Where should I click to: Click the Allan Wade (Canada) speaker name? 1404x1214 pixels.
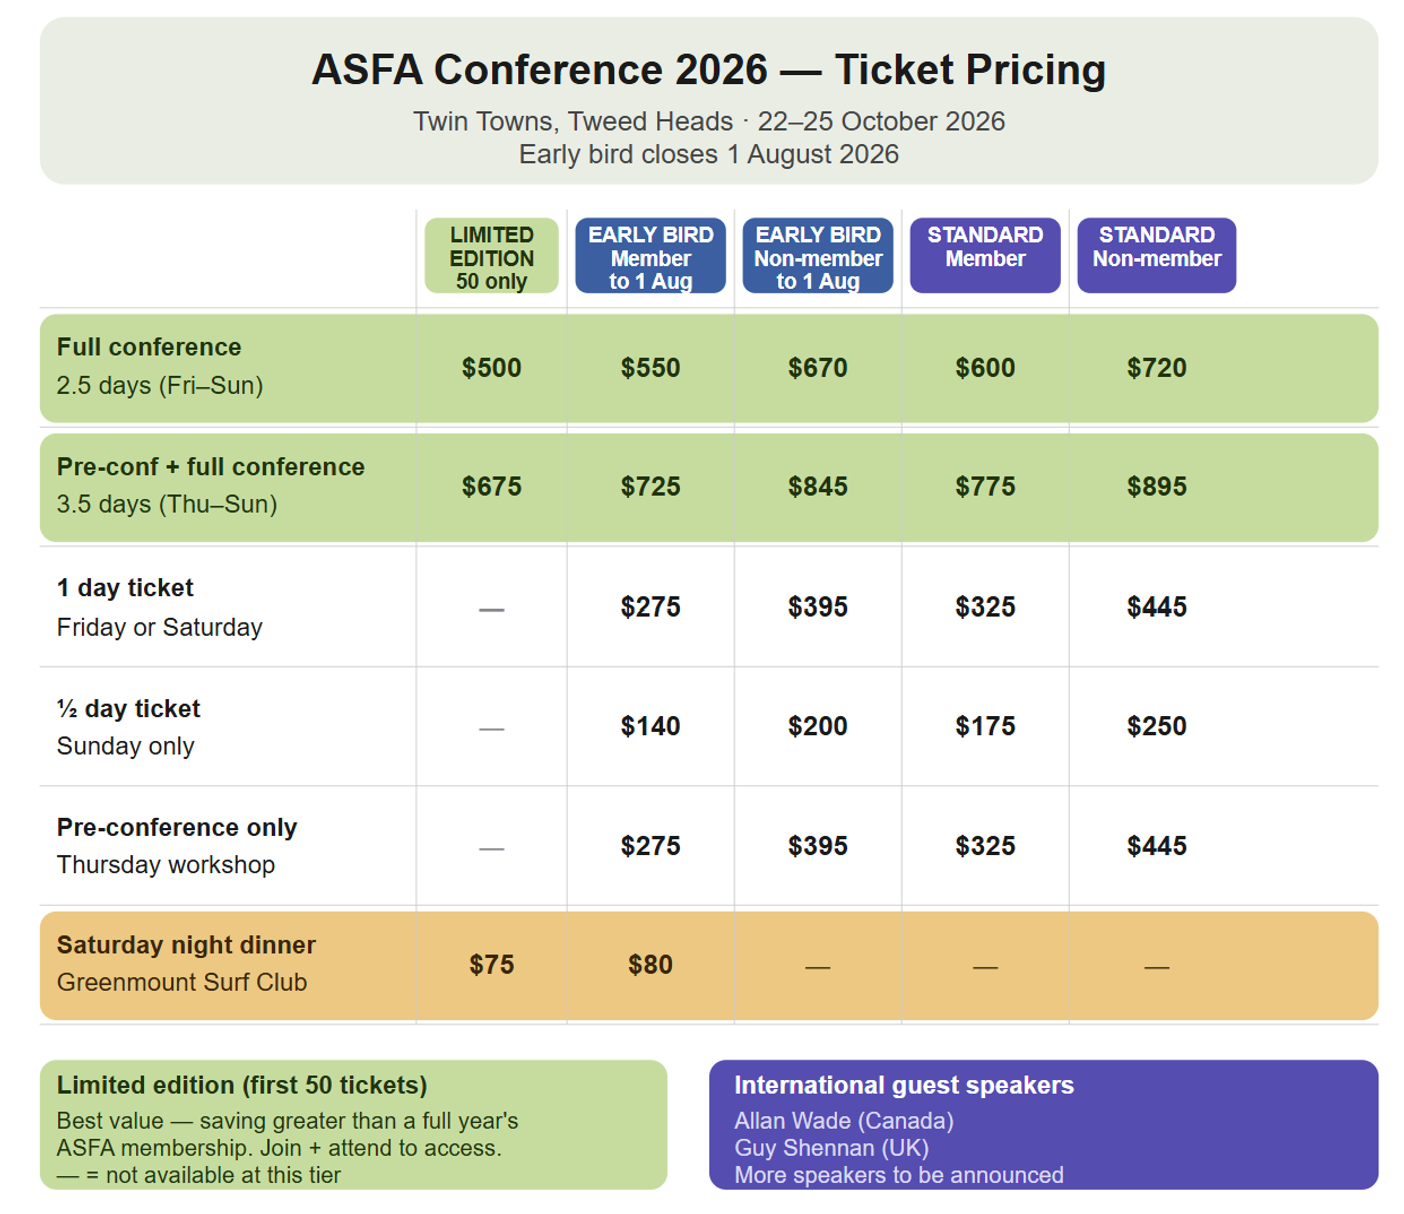click(x=844, y=1121)
